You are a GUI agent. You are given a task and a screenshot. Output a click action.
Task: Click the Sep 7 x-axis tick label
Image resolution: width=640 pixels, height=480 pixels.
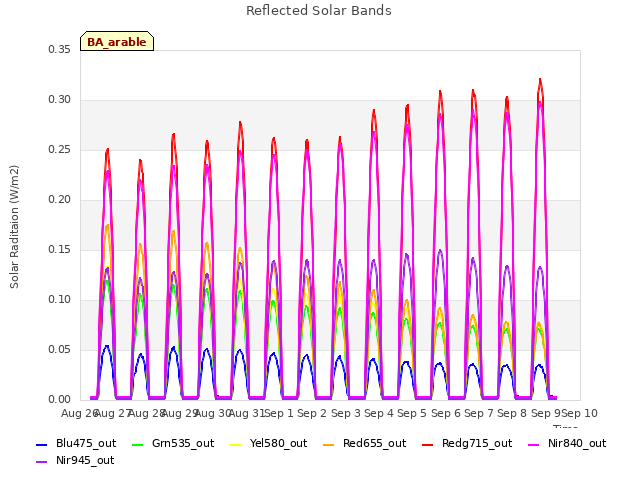tap(479, 413)
